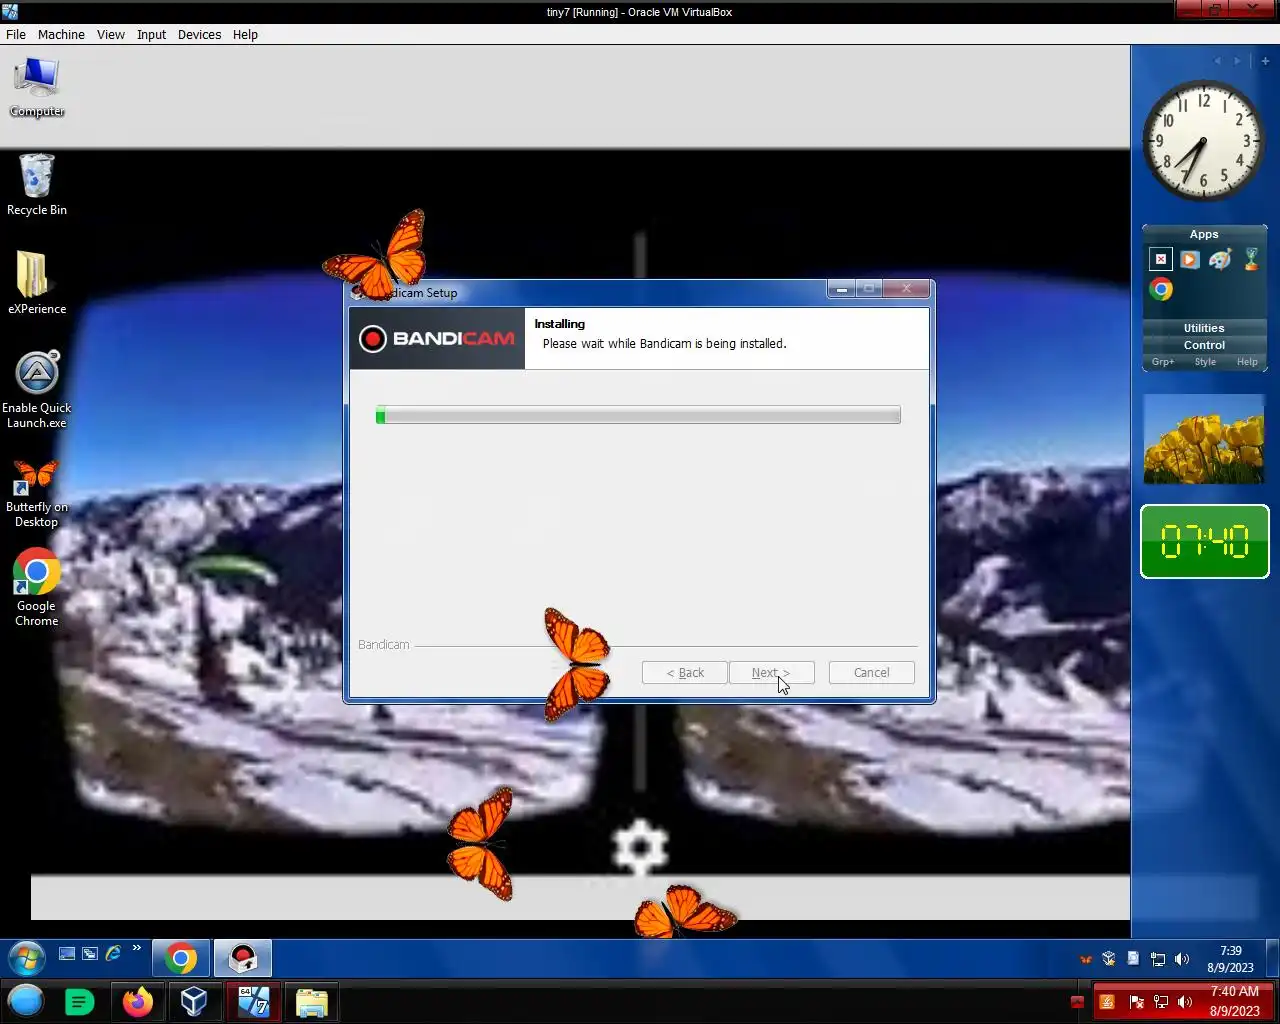This screenshot has height=1024, width=1280.
Task: Open the guest Windows Start orb
Action: (x=26, y=958)
